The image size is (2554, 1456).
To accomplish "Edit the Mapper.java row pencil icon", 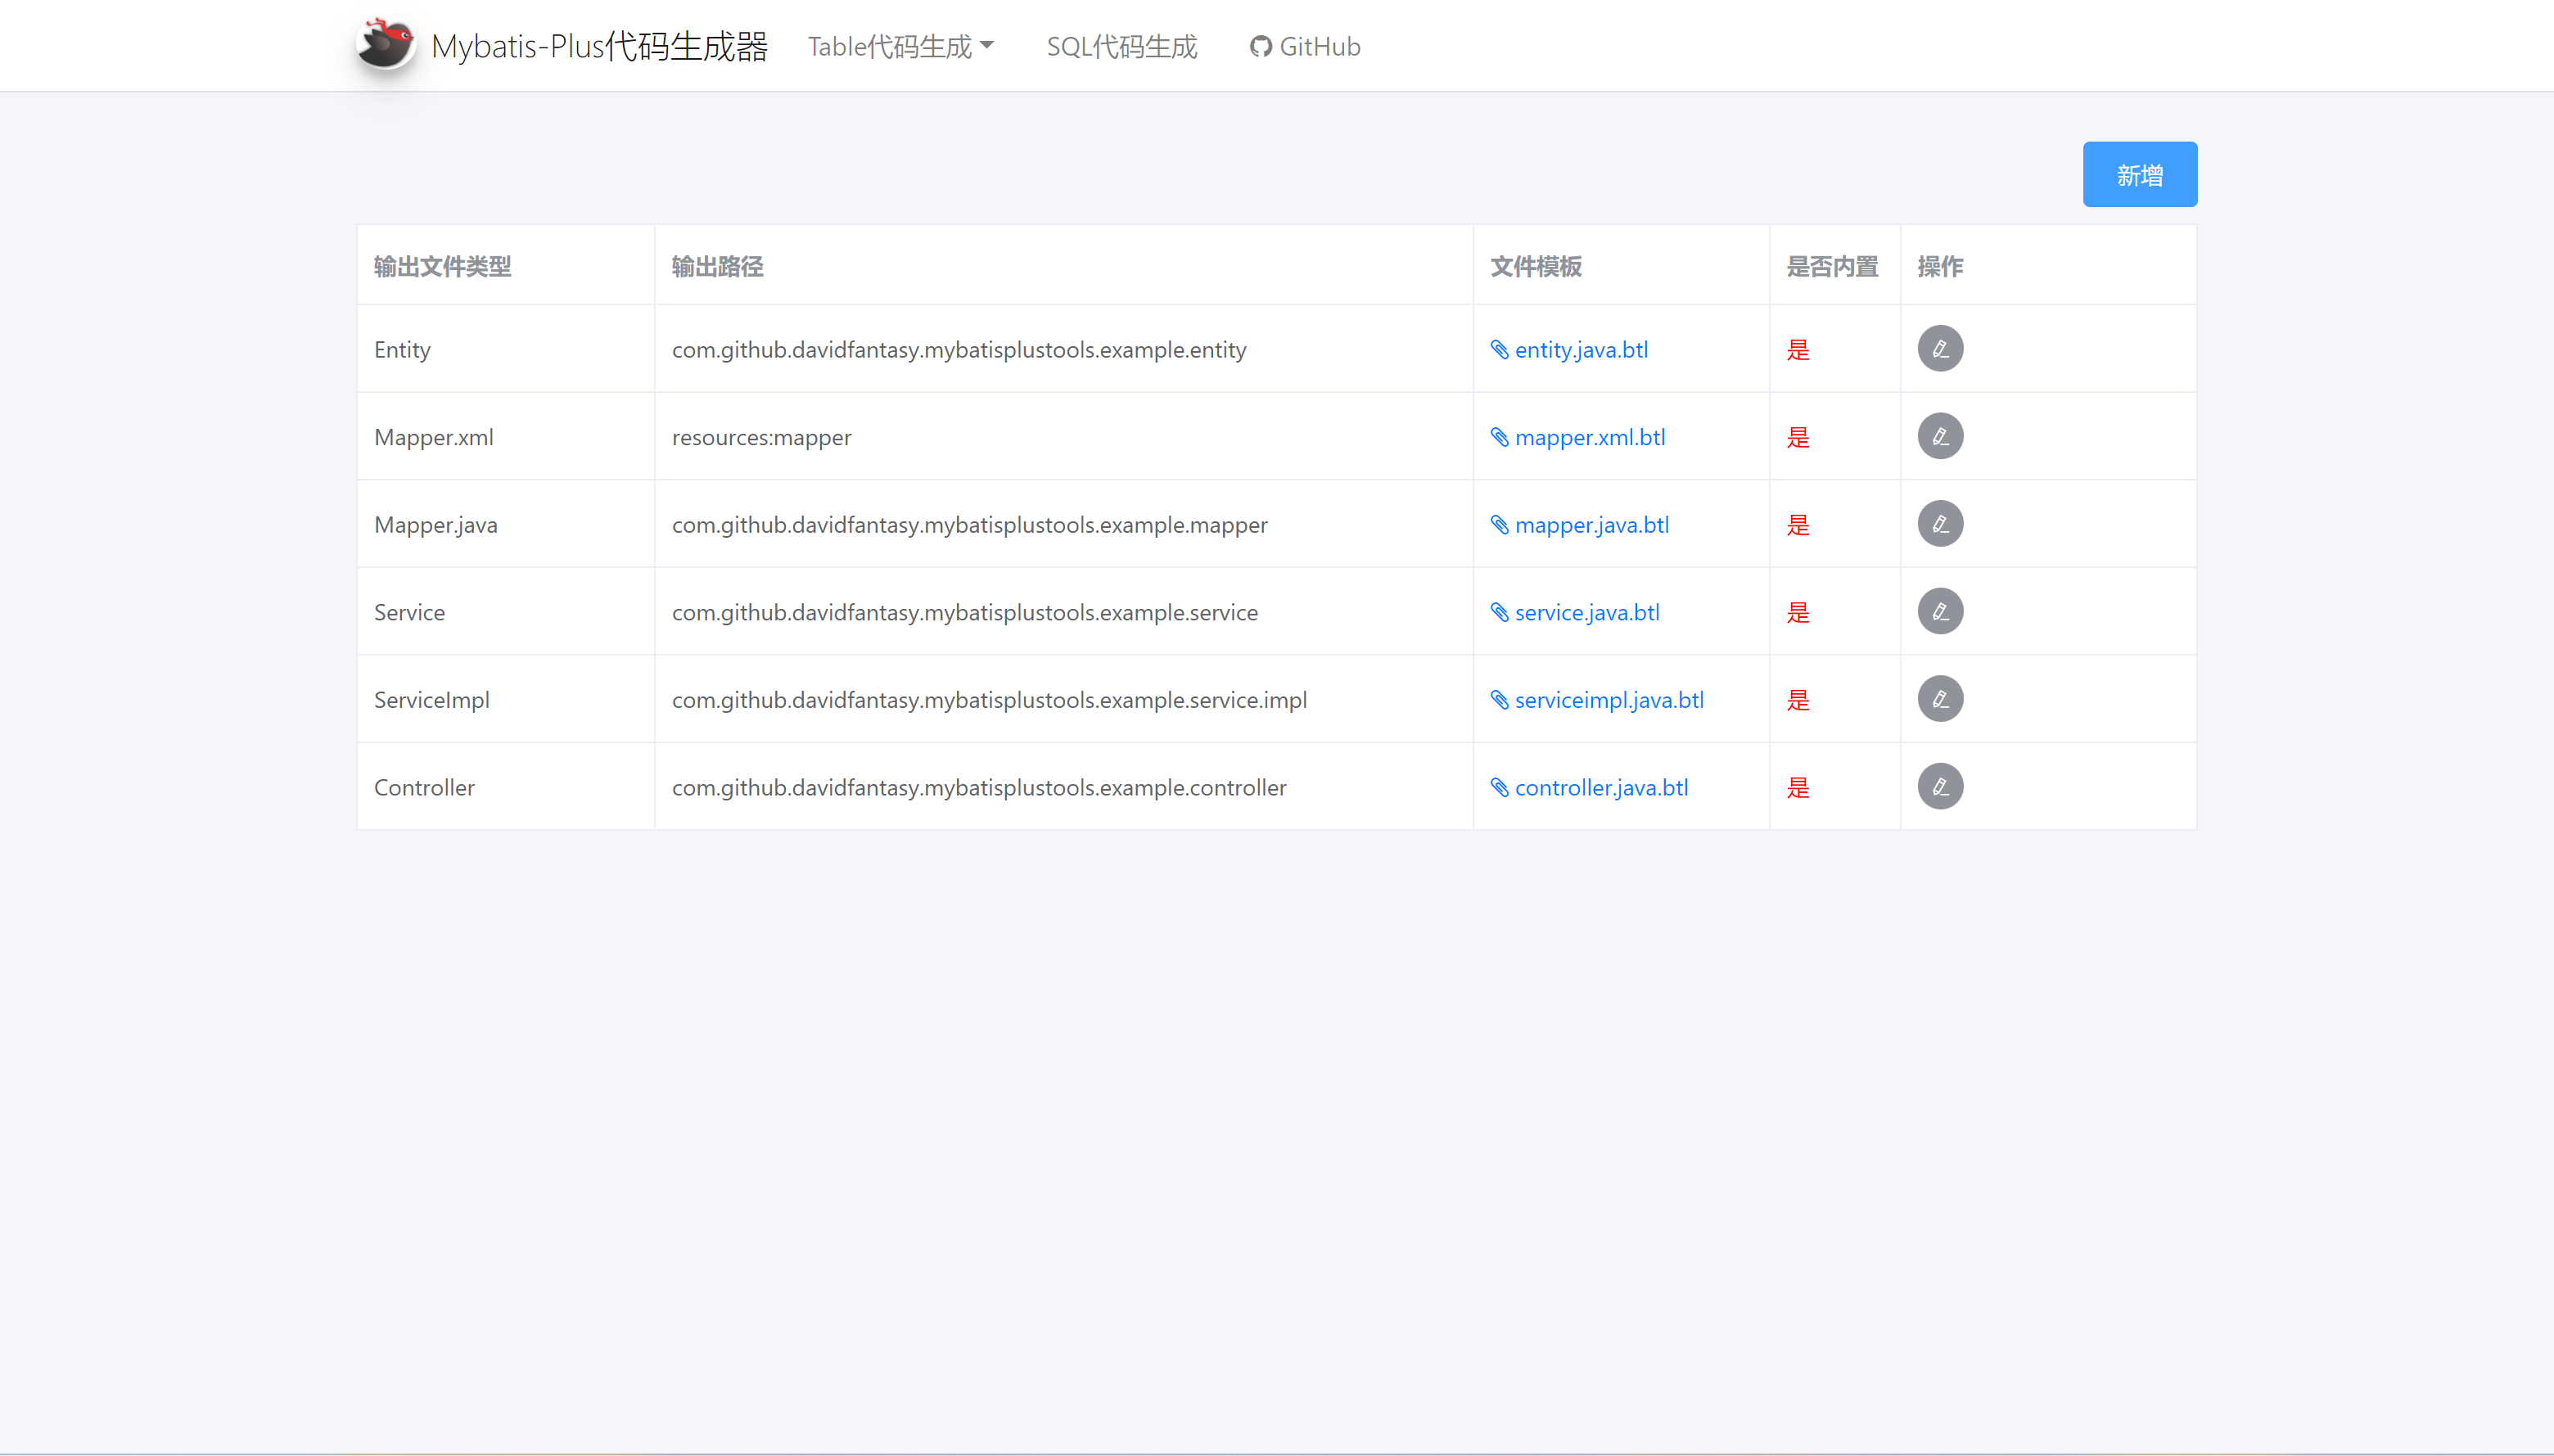I will (x=1940, y=524).
